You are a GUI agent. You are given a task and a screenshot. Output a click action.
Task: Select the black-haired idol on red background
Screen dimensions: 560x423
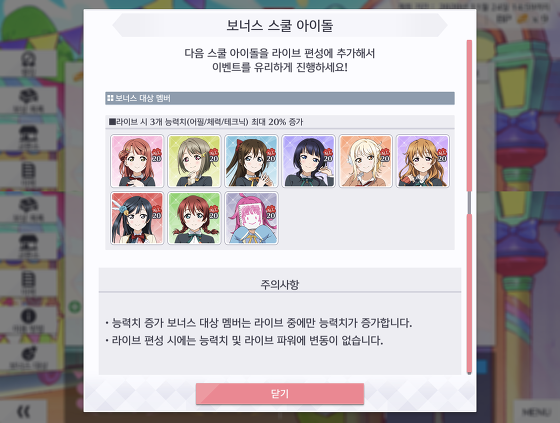(137, 218)
